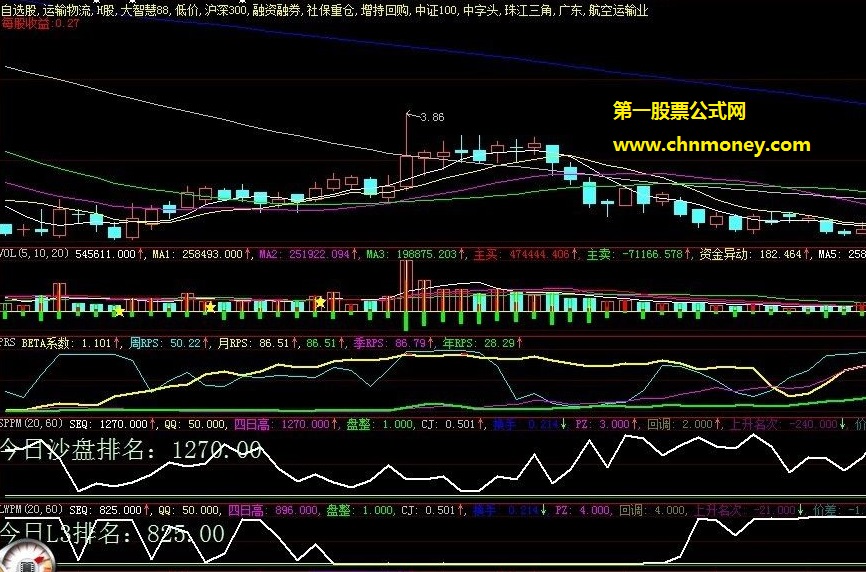Viewport: 866px width, 572px height.
Task: Open the 自选股 tag
Action: [x=19, y=10]
